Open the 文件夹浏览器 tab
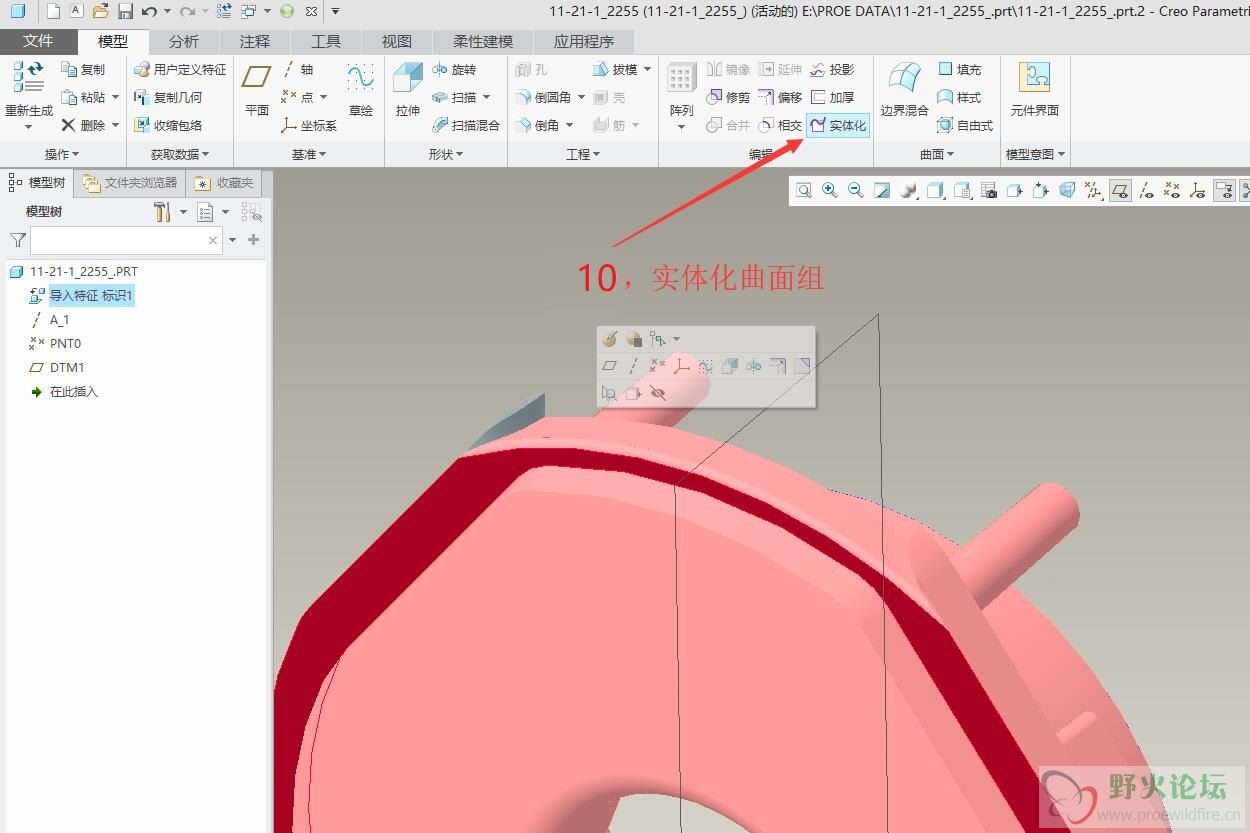 pyautogui.click(x=131, y=183)
